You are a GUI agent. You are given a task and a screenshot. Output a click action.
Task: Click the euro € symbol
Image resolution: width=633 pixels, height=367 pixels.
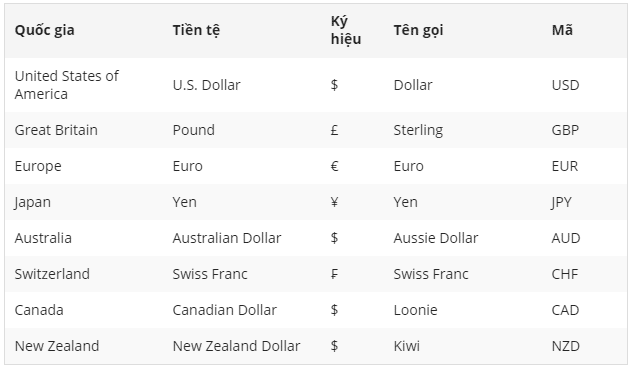tap(334, 166)
